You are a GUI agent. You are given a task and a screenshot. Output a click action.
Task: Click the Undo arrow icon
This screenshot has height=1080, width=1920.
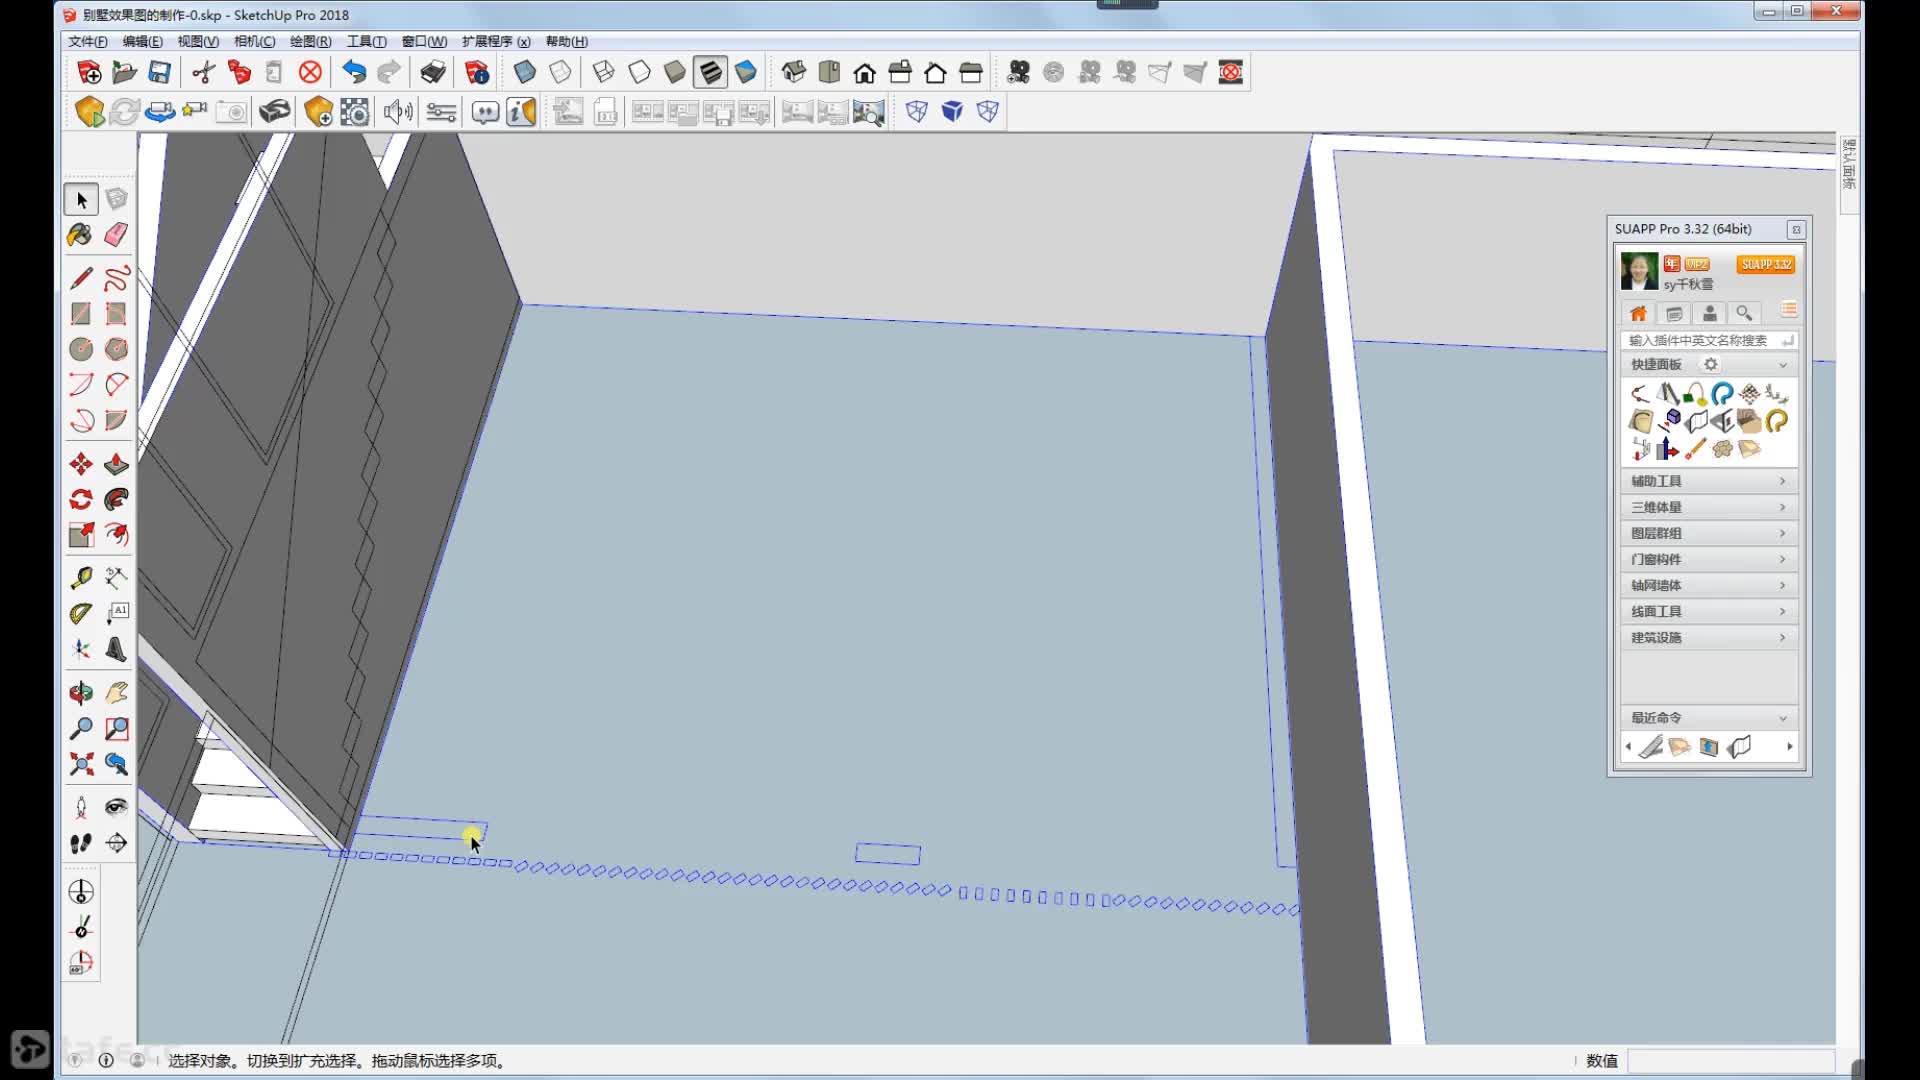354,72
